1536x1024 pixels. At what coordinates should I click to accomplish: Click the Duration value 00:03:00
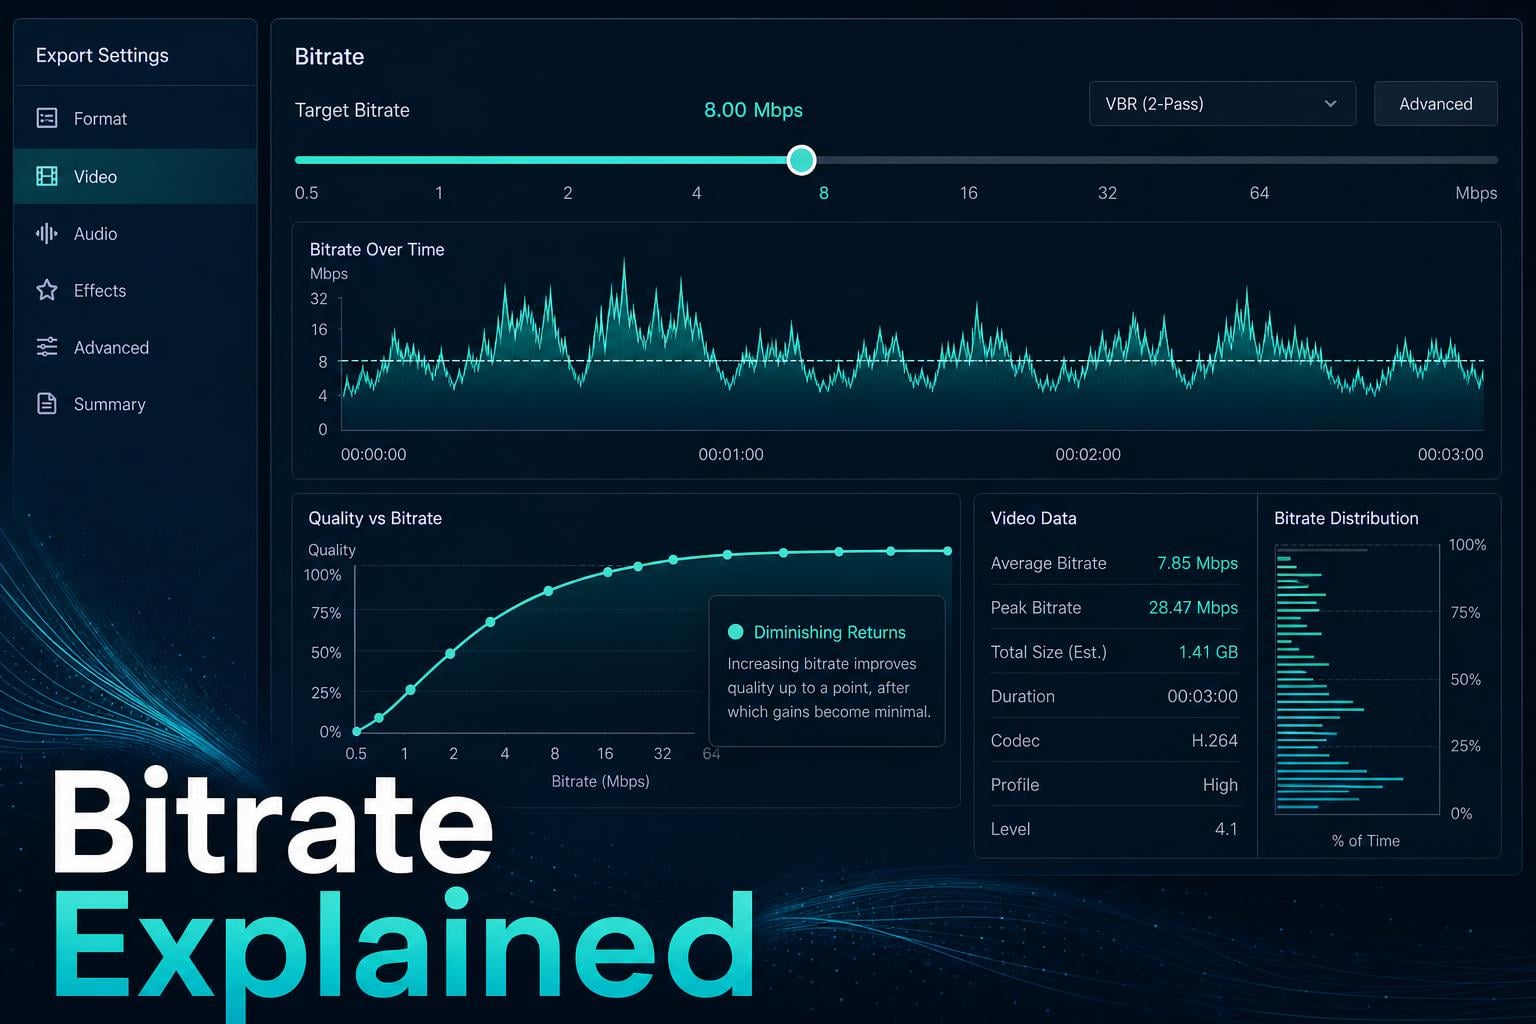tap(1202, 696)
